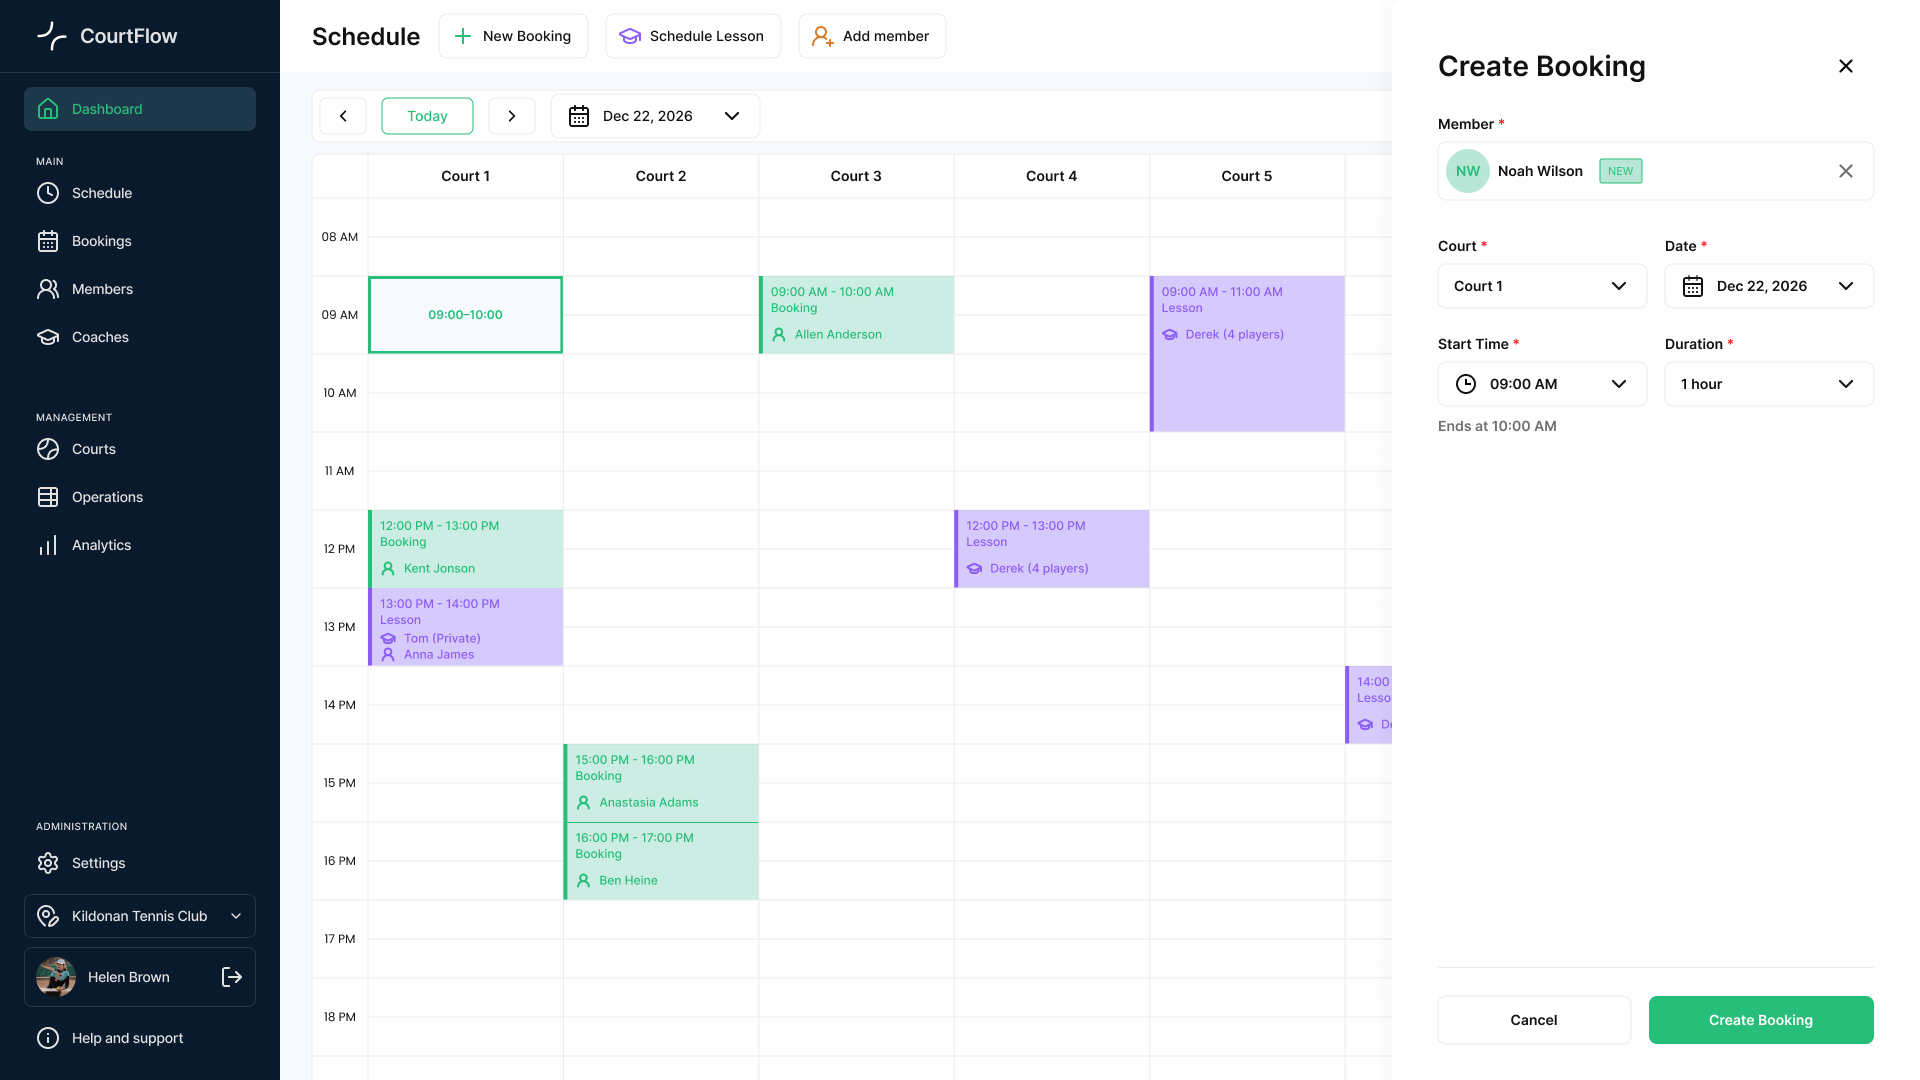The width and height of the screenshot is (1920, 1080).
Task: Click the calendar icon in schedule date picker
Action: point(579,116)
